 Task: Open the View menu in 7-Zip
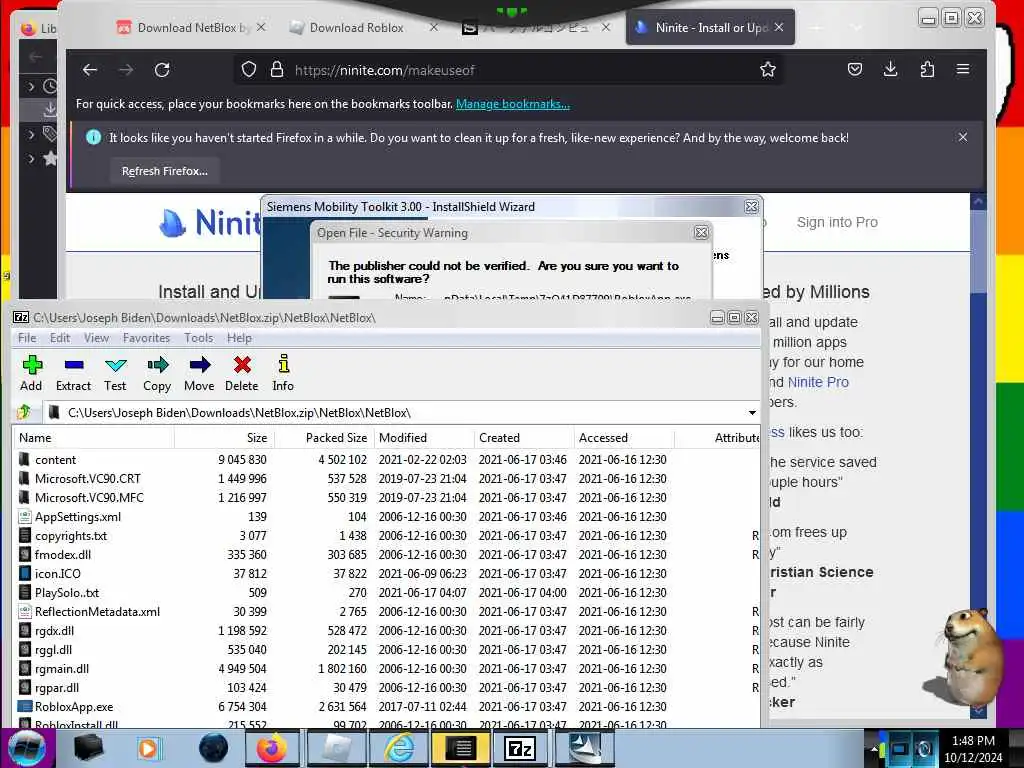[96, 338]
